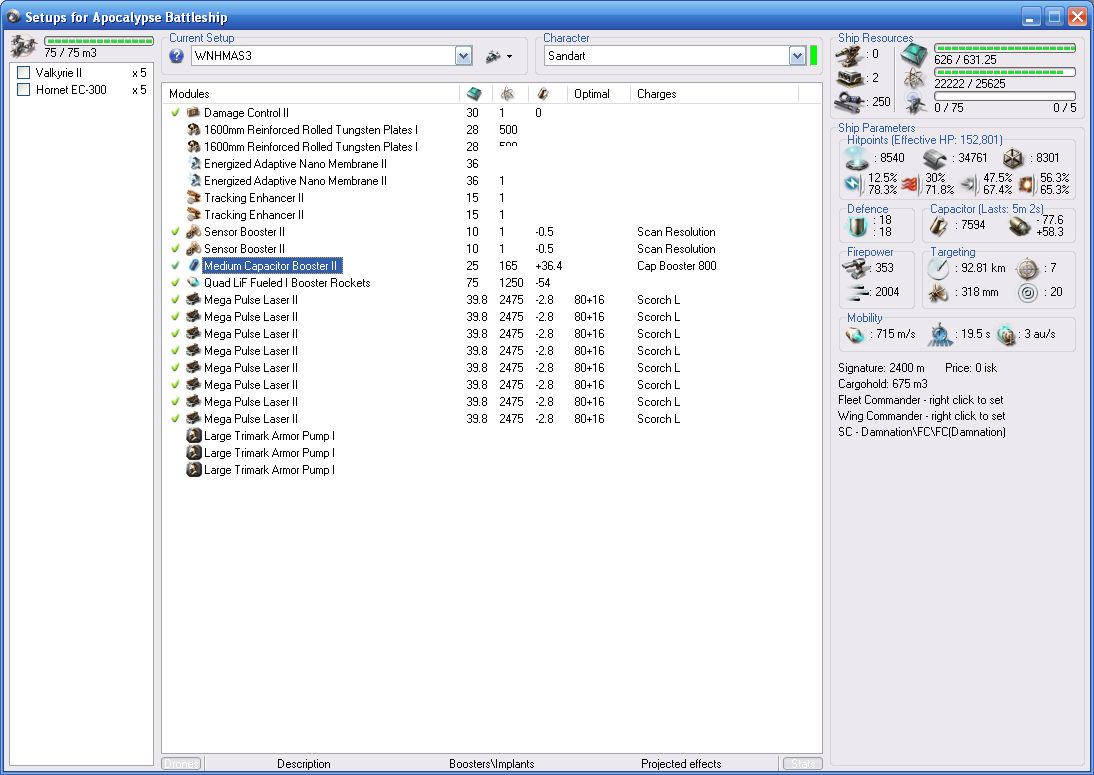Click the first Mega Pulse Laser II icon

tap(194, 299)
